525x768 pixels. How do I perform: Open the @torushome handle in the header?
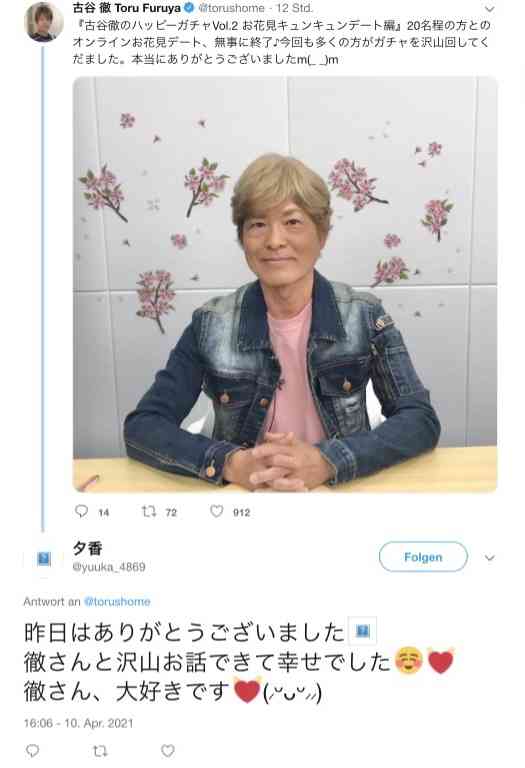coord(232,8)
